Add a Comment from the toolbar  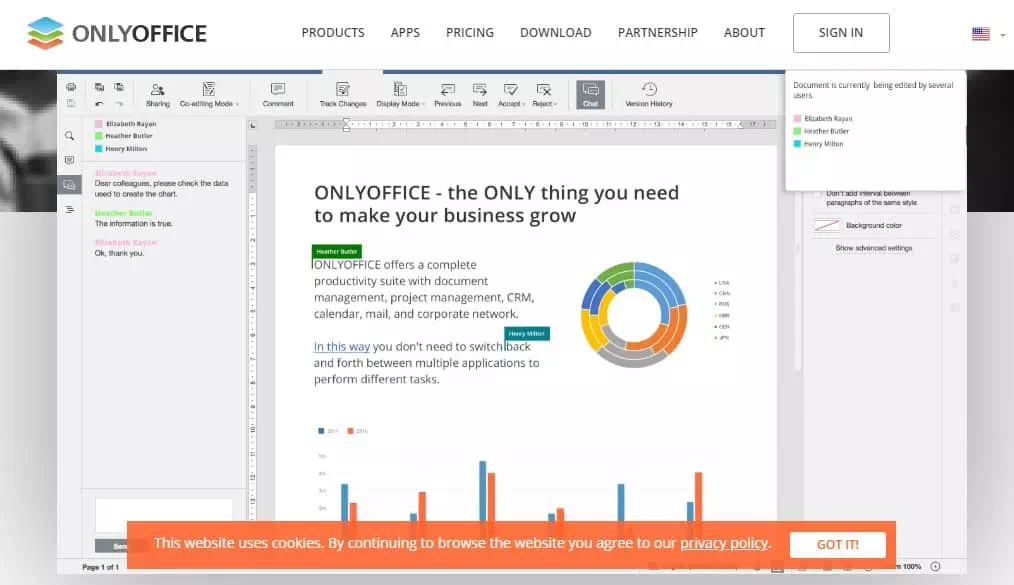pyautogui.click(x=278, y=94)
